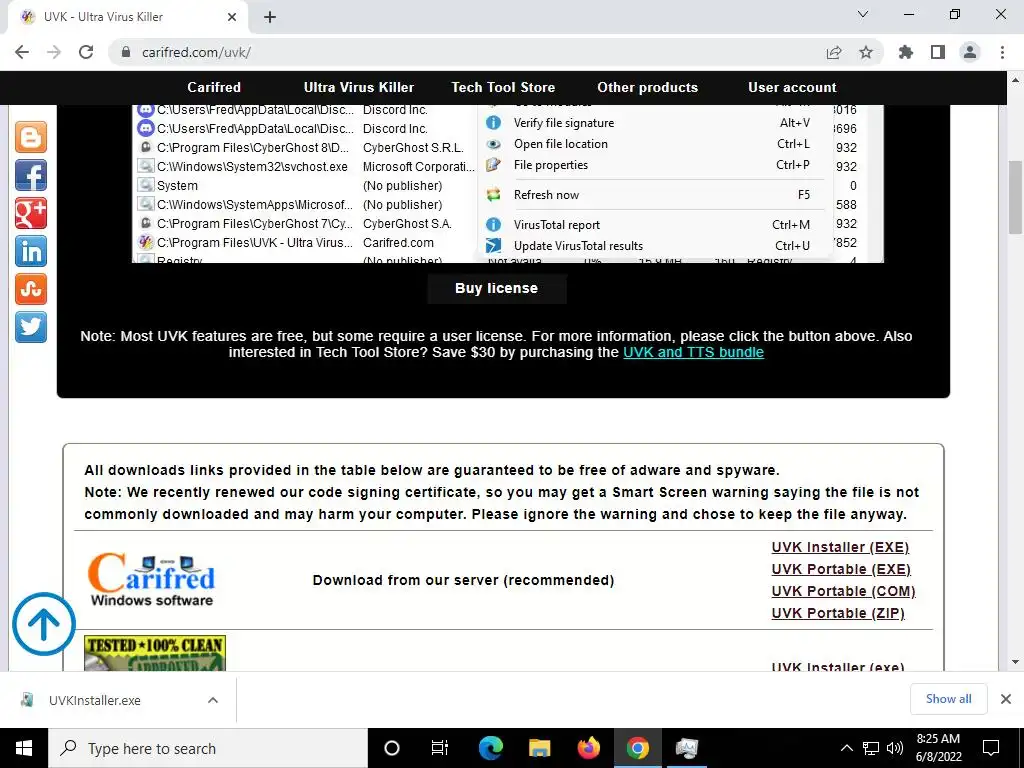
Task: Open Chrome side panel icon
Action: tap(938, 52)
